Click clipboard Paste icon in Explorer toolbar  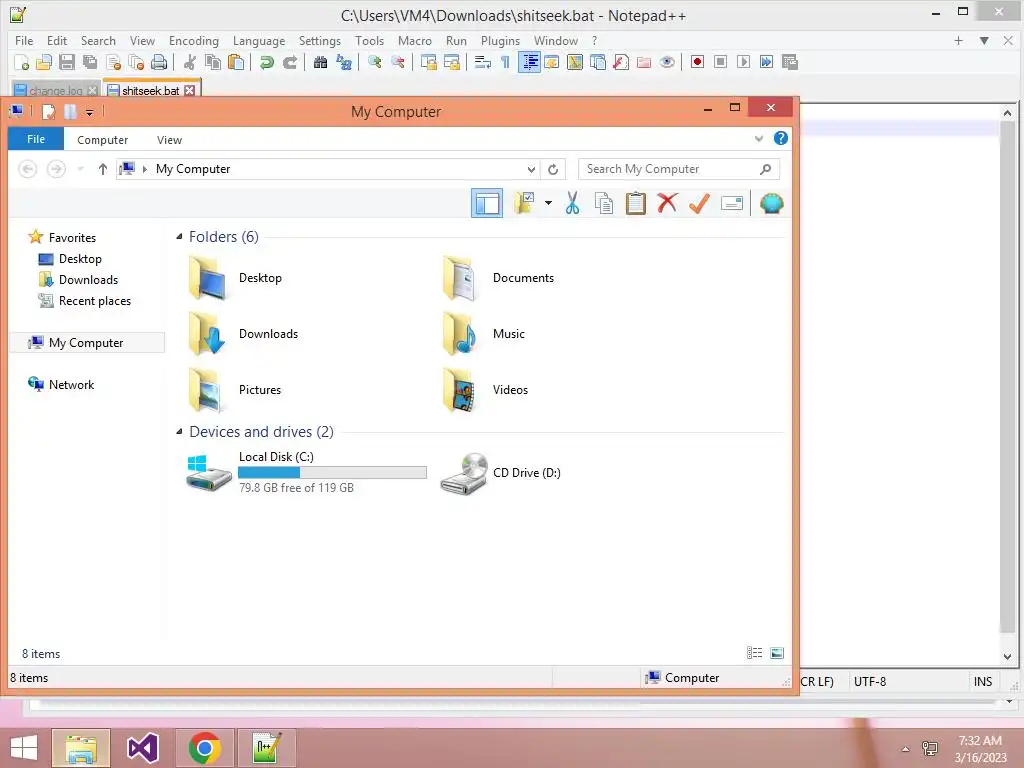click(x=635, y=204)
